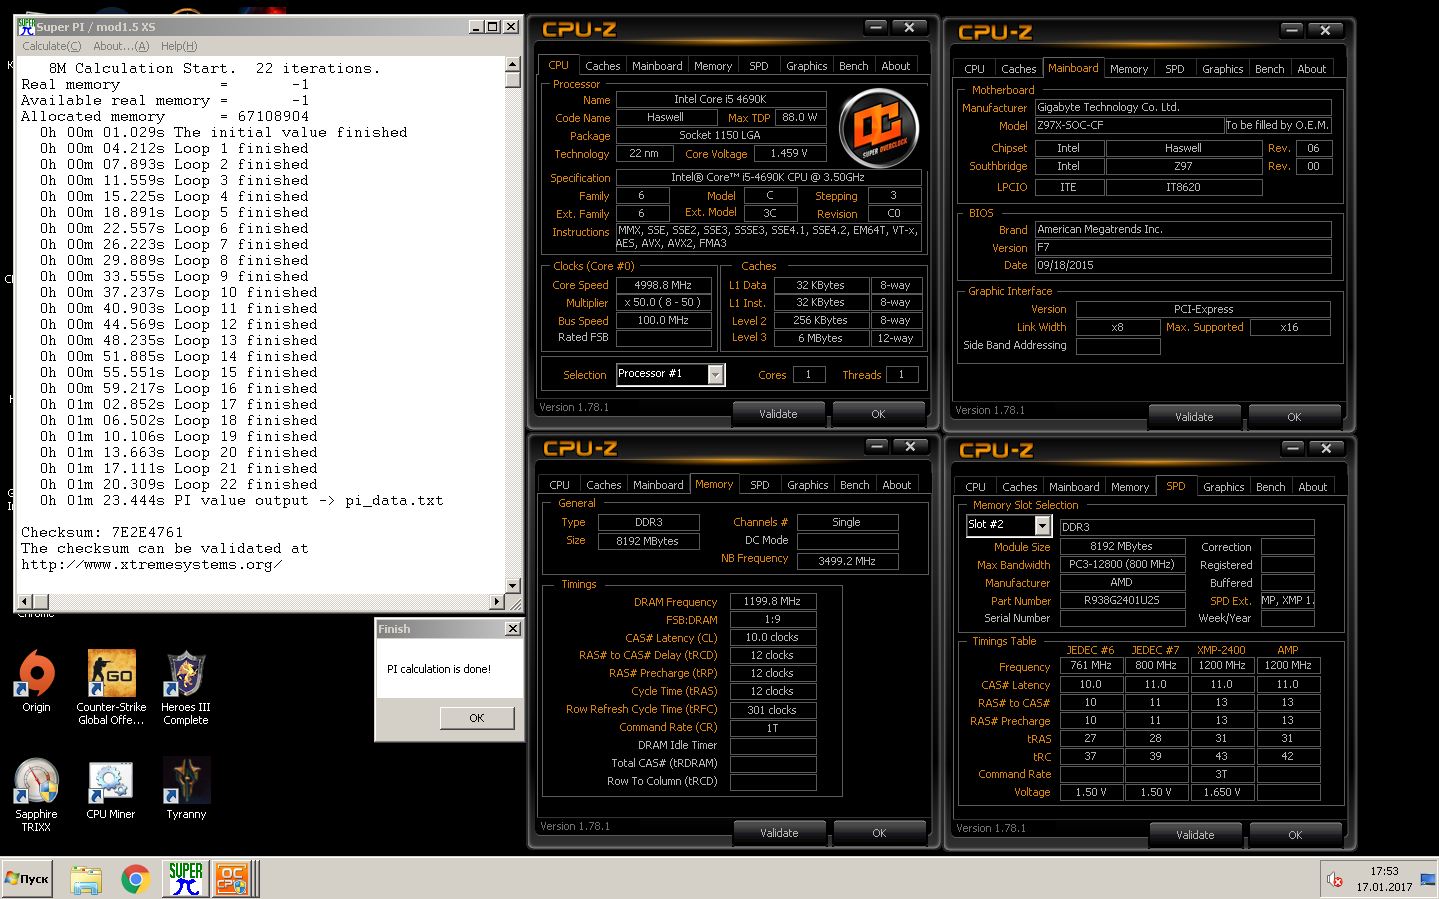
Task: Click Super PI horizontal scrollbar right arrow
Action: click(497, 602)
